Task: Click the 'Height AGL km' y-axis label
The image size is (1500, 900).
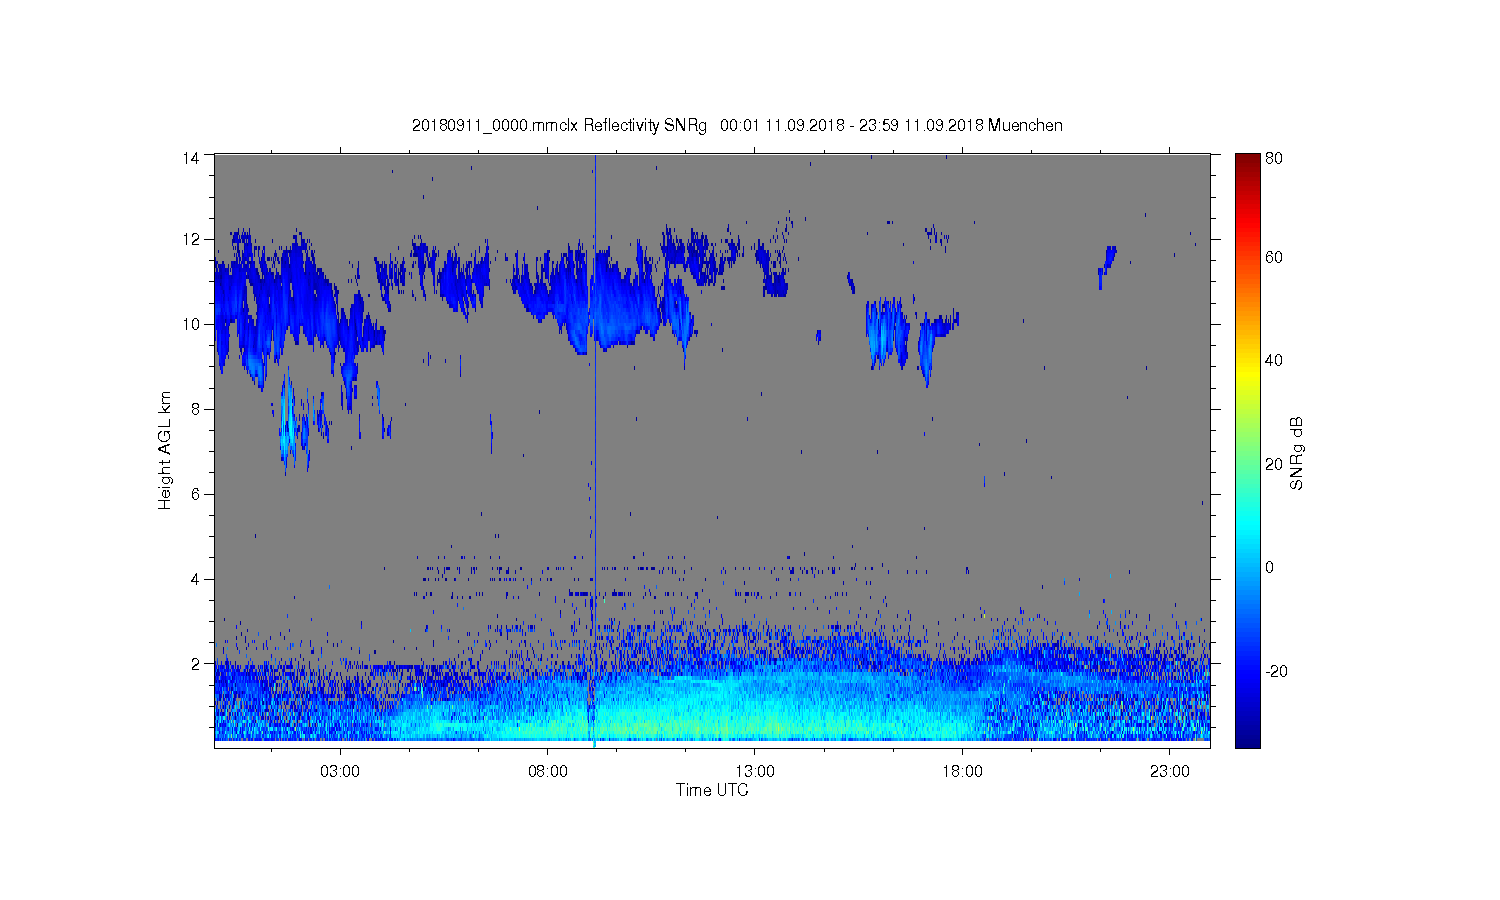Action: pyautogui.click(x=165, y=450)
